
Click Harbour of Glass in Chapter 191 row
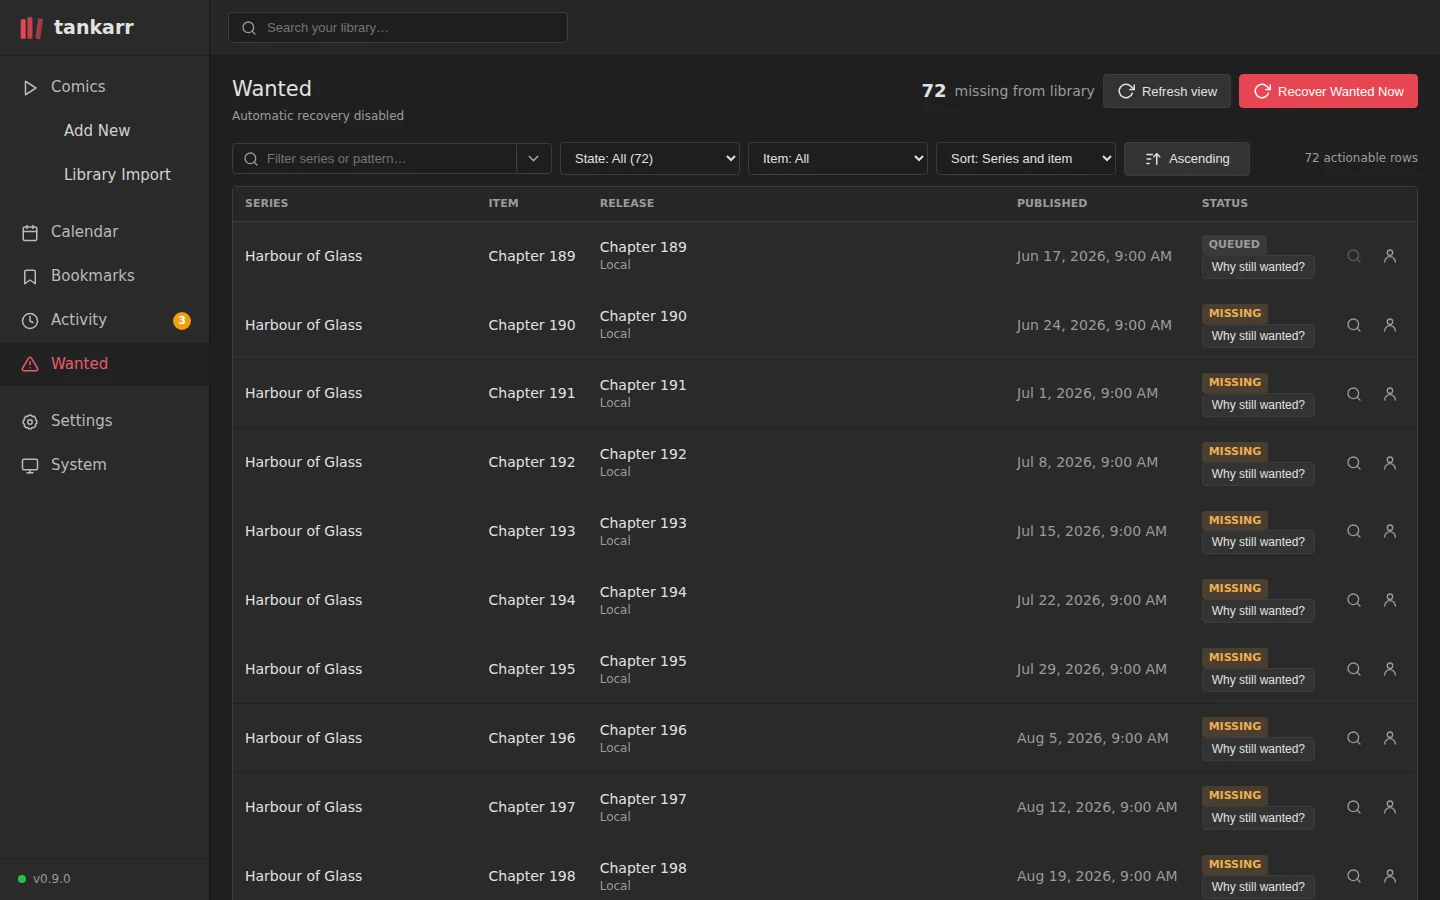point(304,393)
